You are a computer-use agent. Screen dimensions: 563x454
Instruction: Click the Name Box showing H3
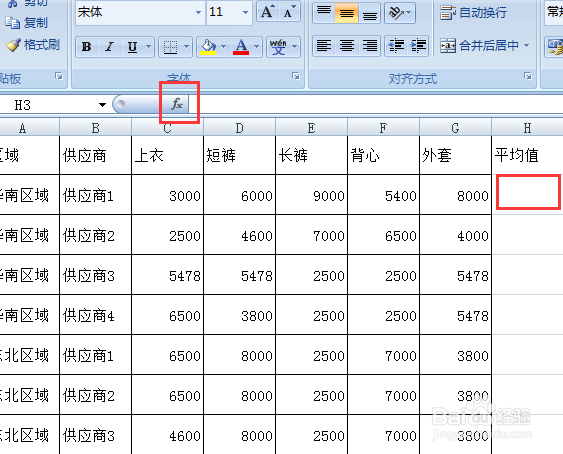click(48, 105)
